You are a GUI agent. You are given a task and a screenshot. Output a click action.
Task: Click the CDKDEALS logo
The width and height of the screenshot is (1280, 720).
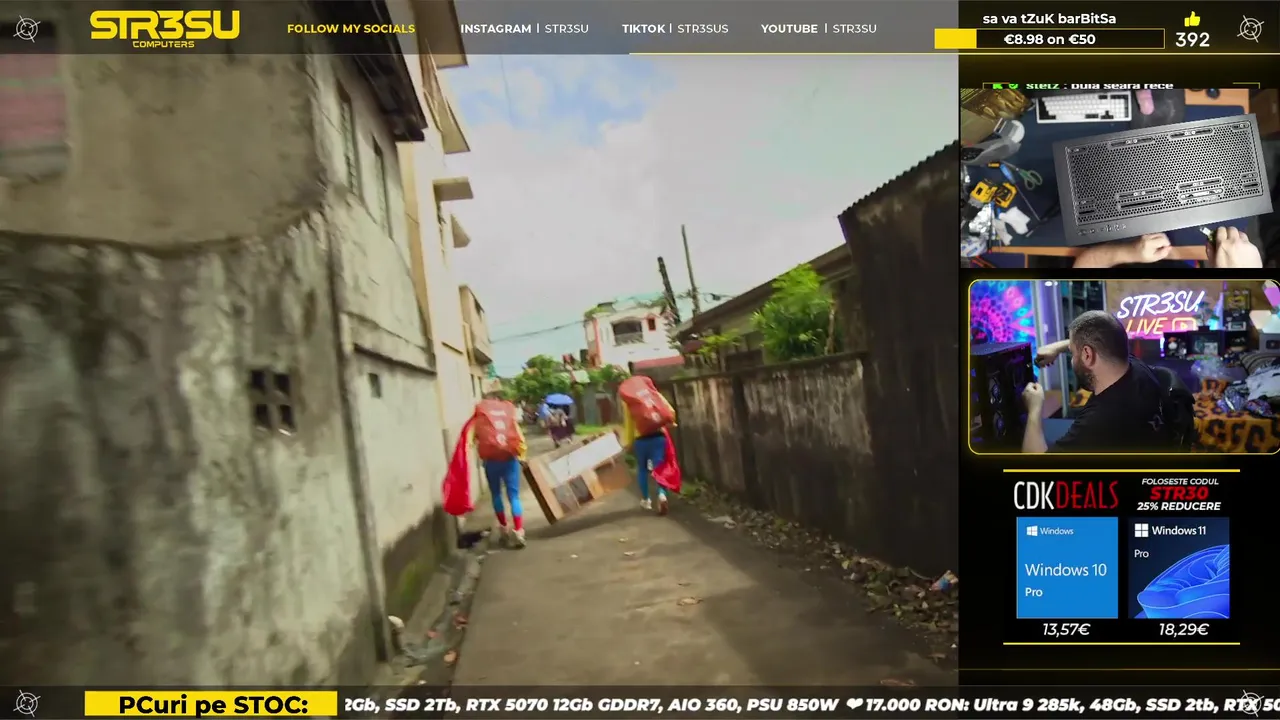point(1066,495)
